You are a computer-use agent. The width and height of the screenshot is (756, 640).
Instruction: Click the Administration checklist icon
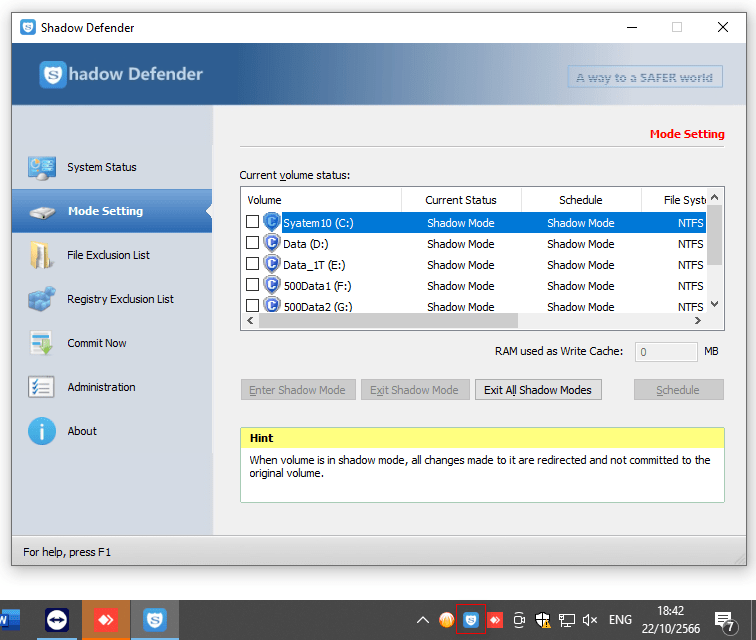coord(41,387)
